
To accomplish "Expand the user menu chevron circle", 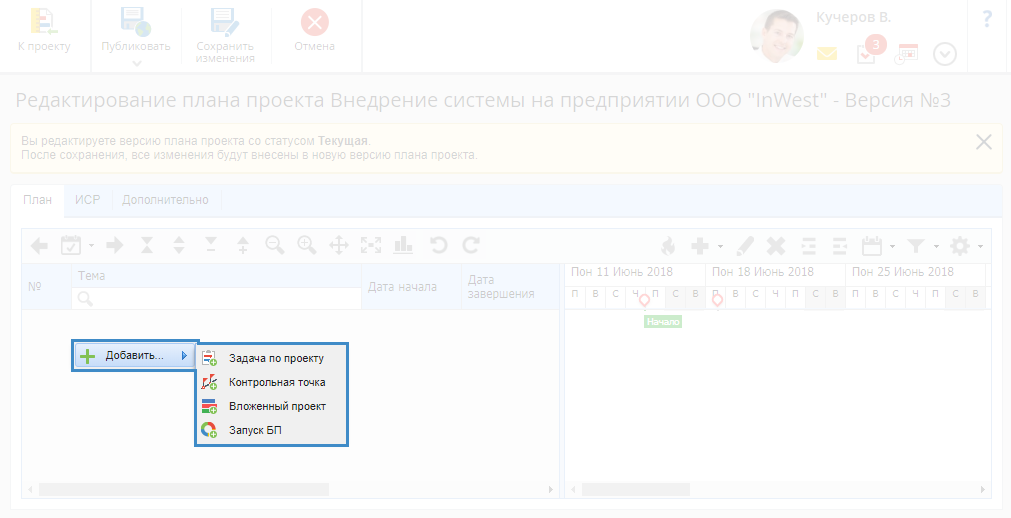I will (945, 54).
